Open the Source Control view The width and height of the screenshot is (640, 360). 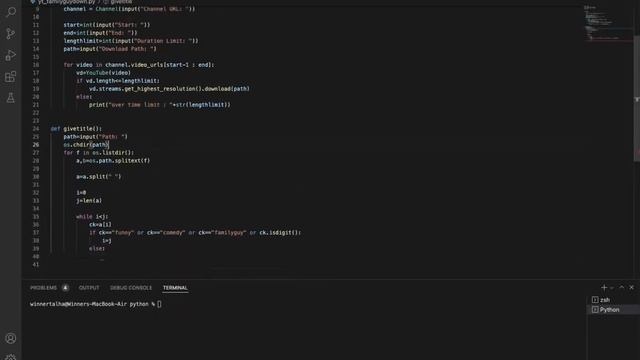(11, 33)
